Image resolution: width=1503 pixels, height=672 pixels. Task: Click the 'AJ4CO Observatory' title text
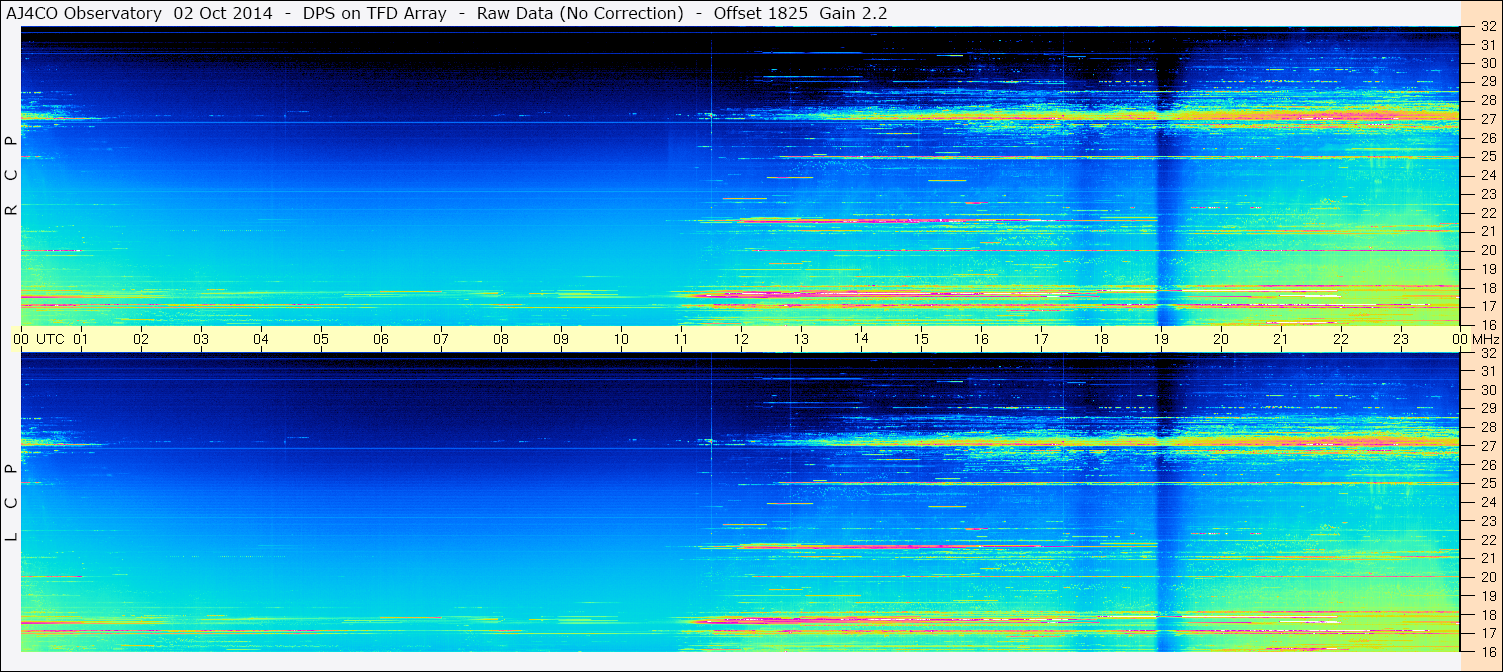click(85, 13)
